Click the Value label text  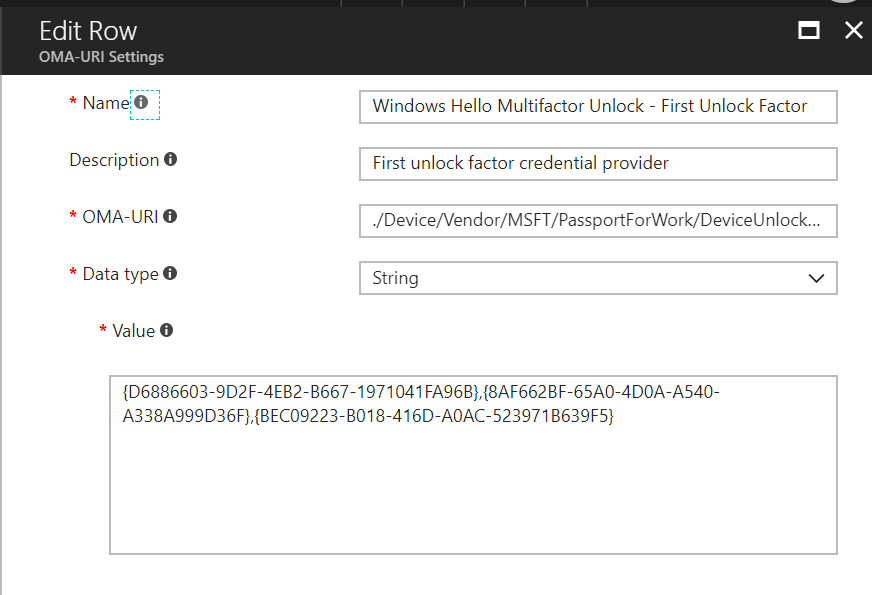click(133, 330)
